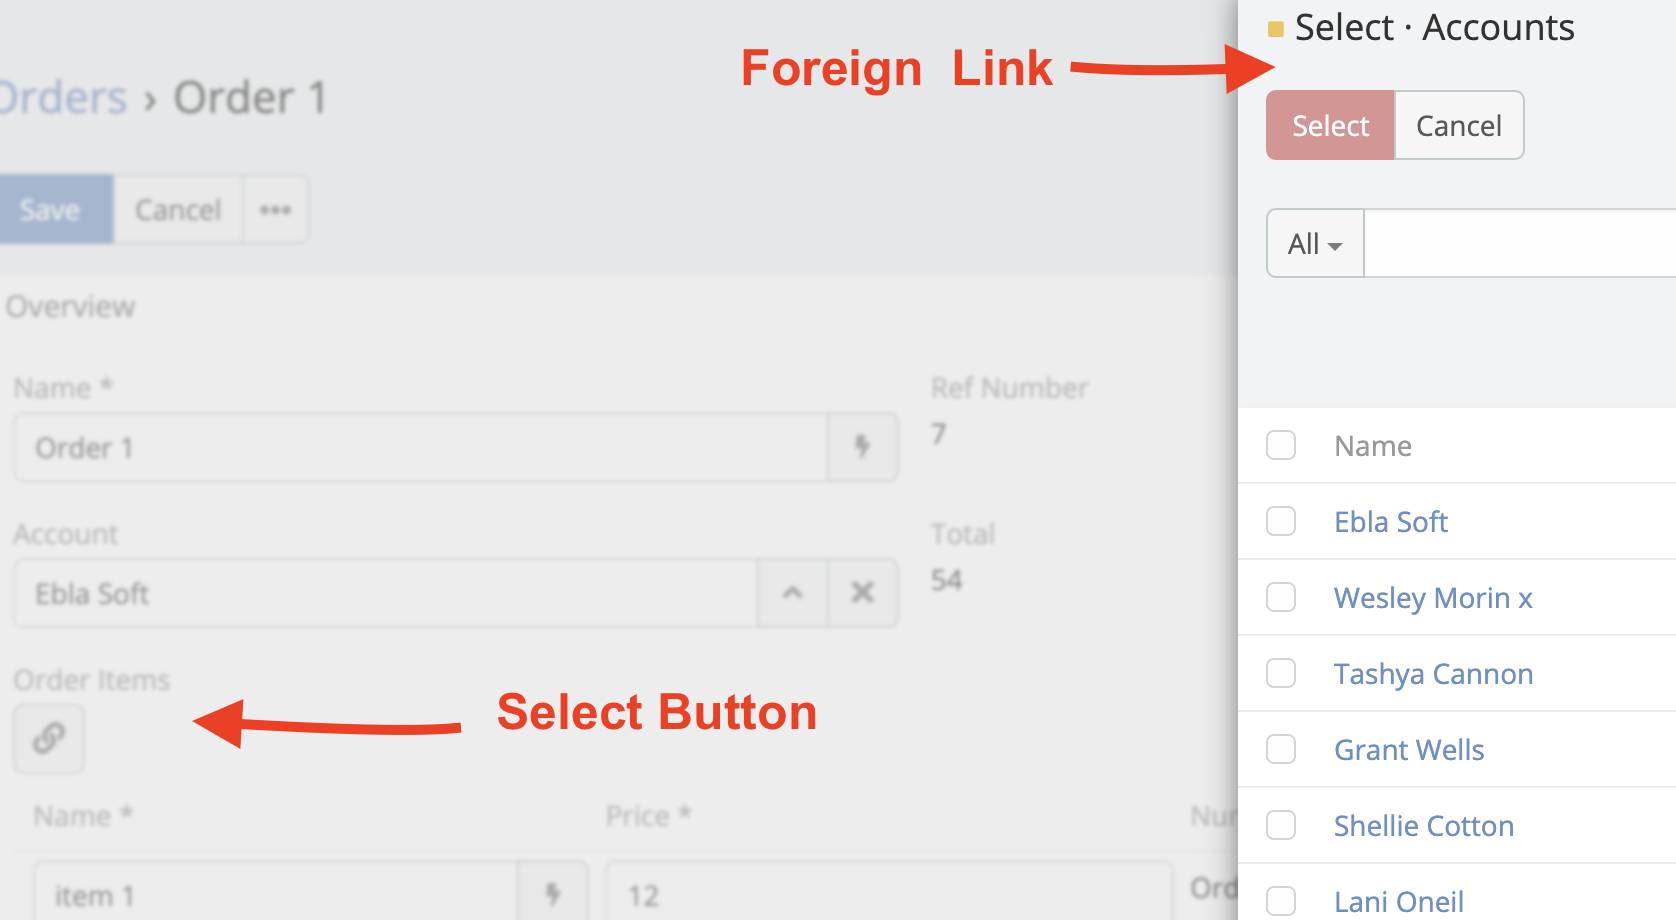
Task: Tick the Ebla Soft checkbox
Action: pos(1281,521)
